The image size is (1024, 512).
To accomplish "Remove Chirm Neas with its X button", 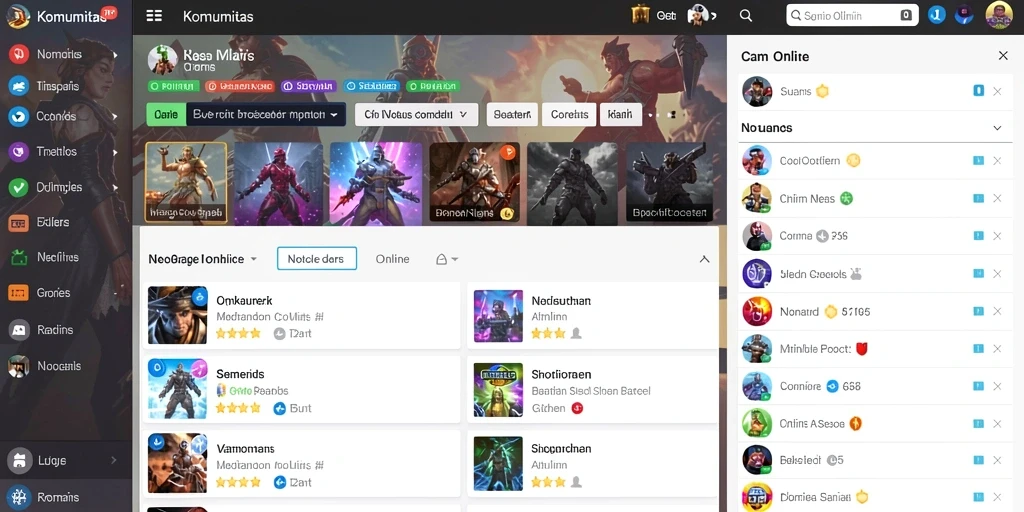I will coord(997,199).
